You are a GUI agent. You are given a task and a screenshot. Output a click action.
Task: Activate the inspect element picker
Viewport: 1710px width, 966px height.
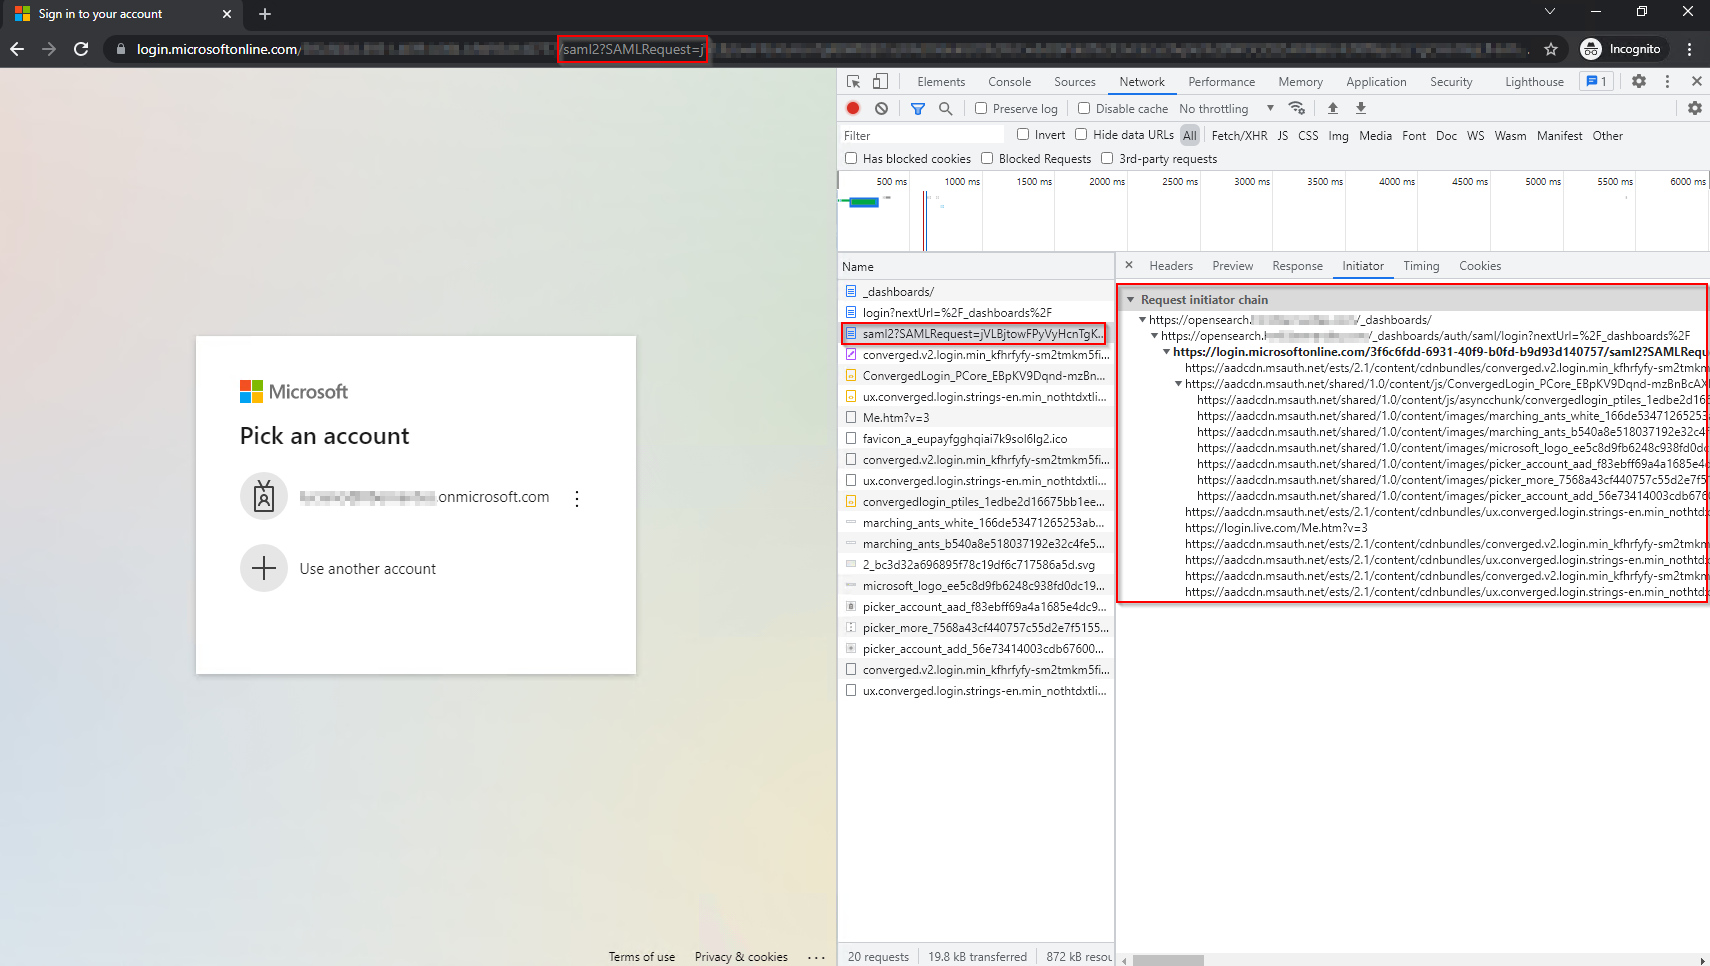click(x=853, y=82)
